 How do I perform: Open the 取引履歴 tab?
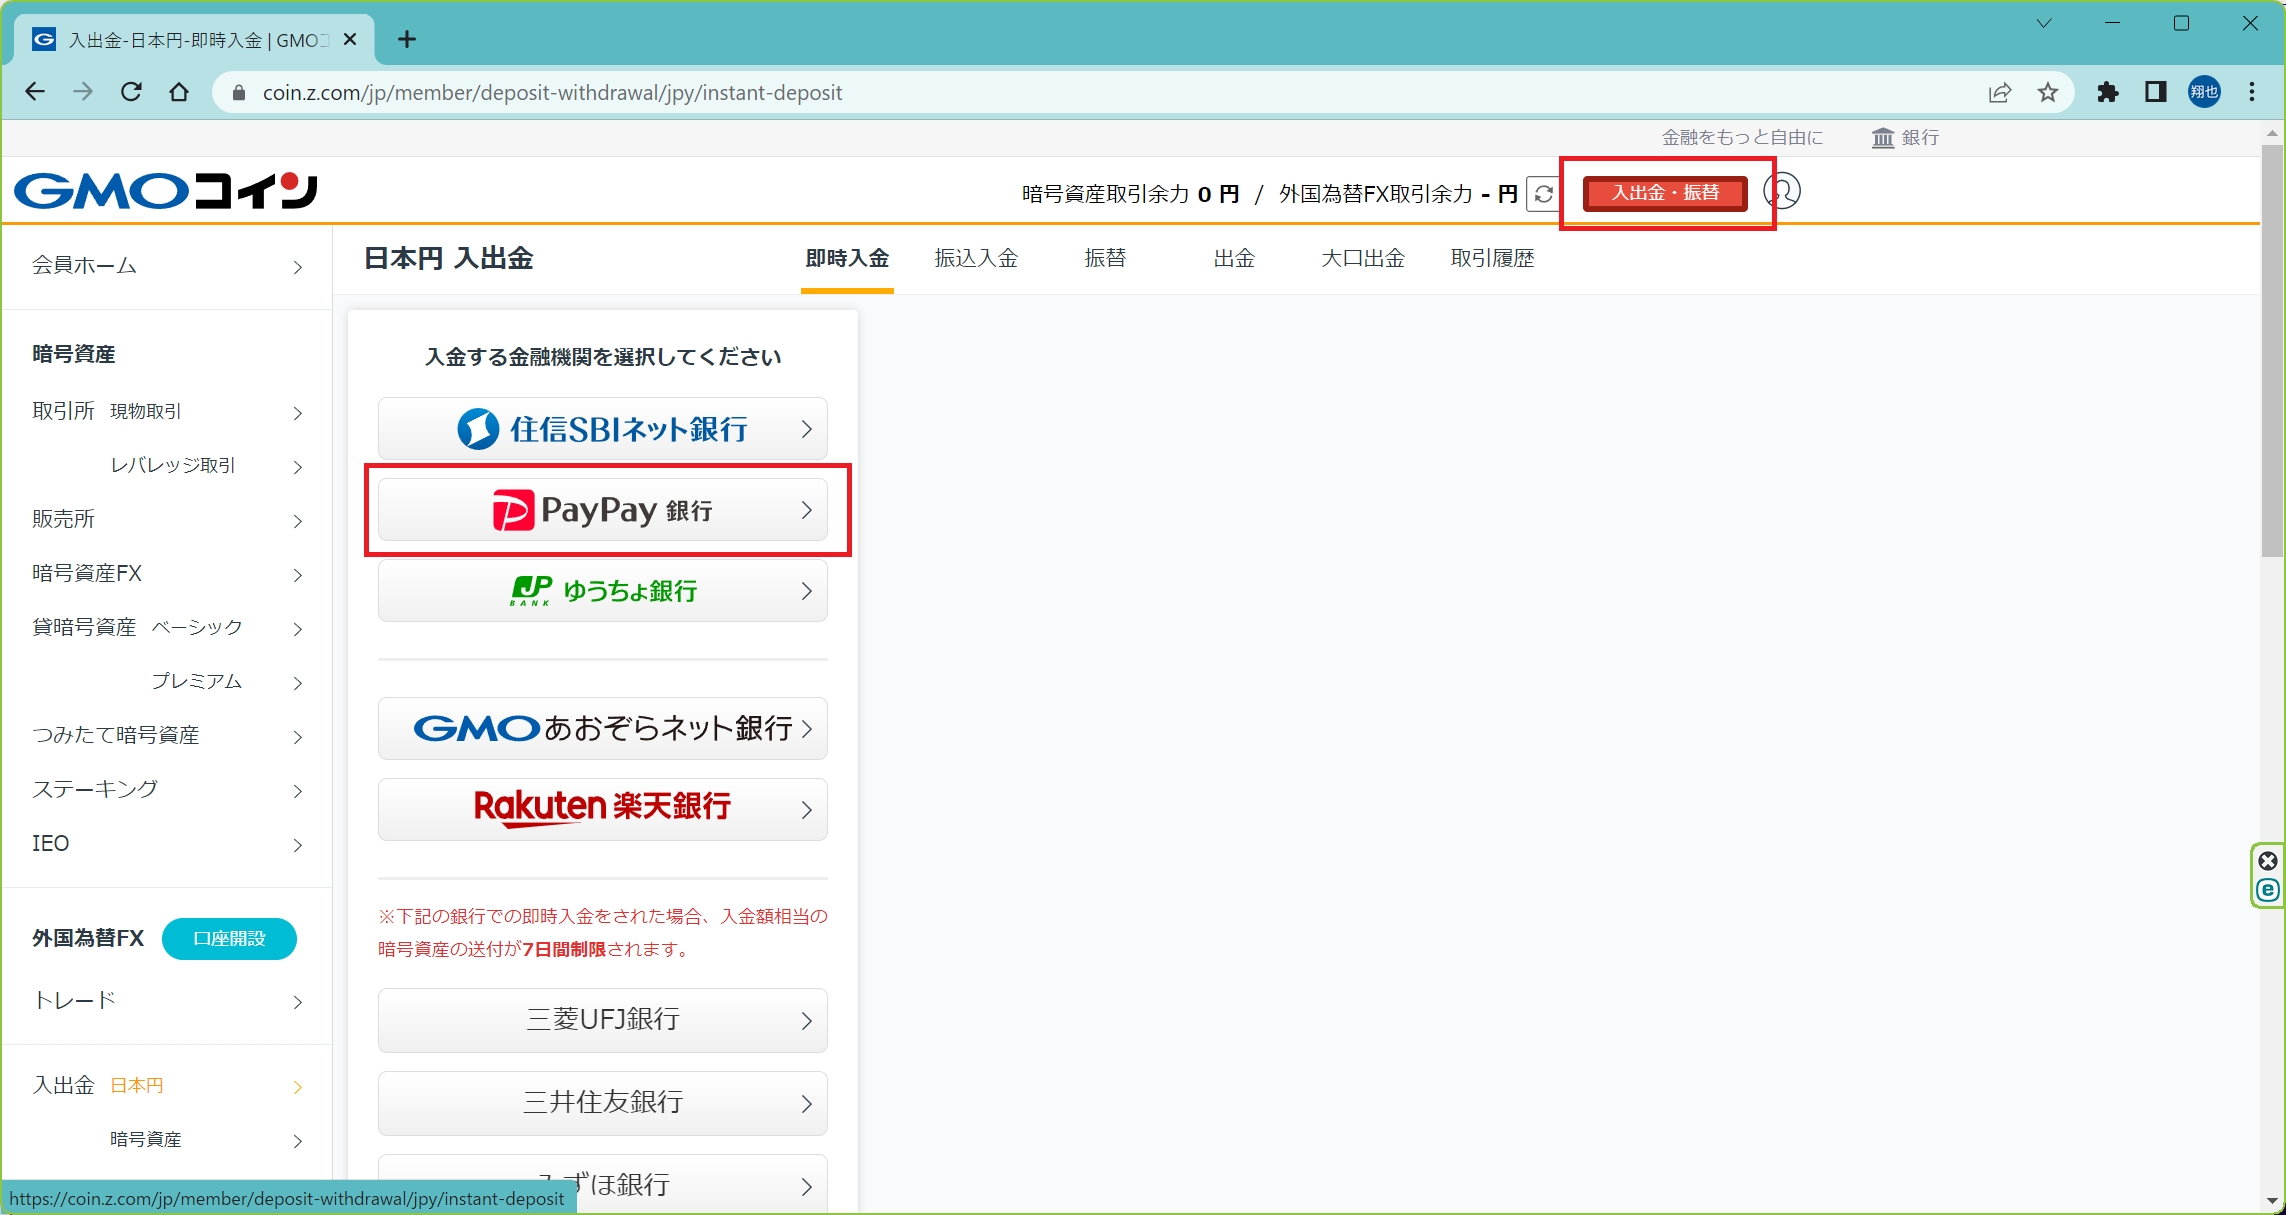tap(1492, 259)
